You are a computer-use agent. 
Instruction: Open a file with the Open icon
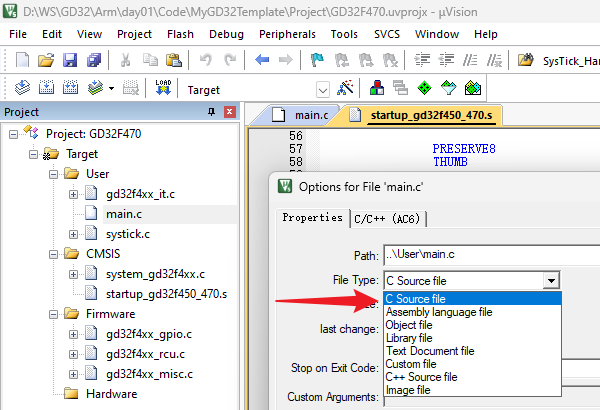click(46, 60)
